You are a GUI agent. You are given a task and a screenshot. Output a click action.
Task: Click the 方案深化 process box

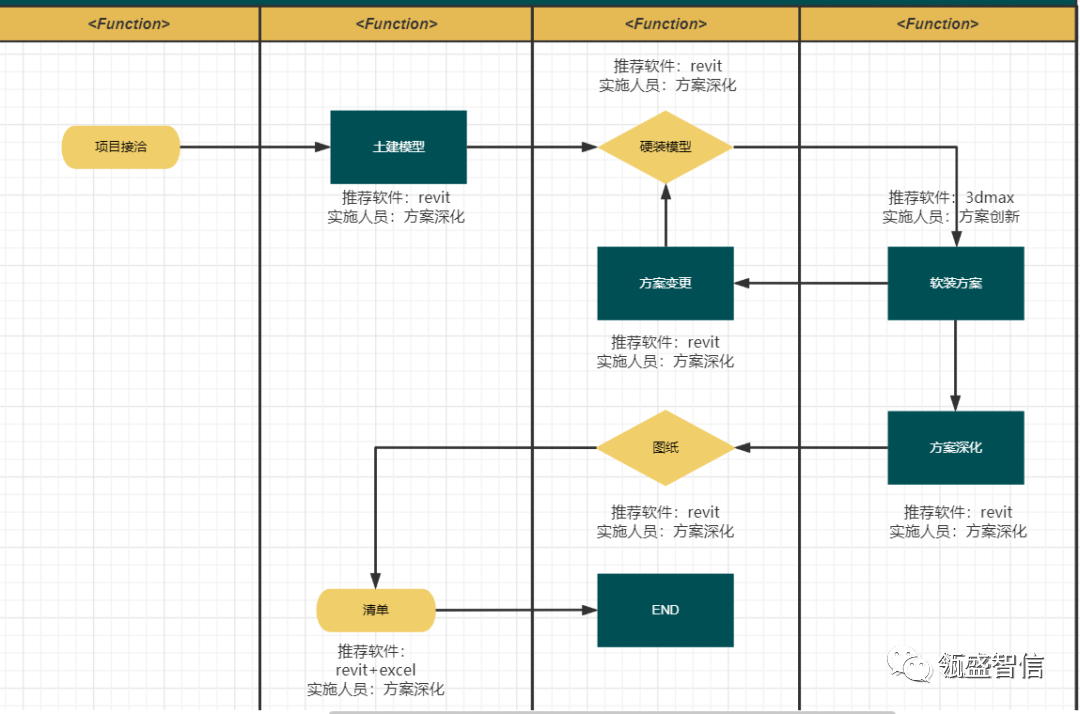[955, 448]
